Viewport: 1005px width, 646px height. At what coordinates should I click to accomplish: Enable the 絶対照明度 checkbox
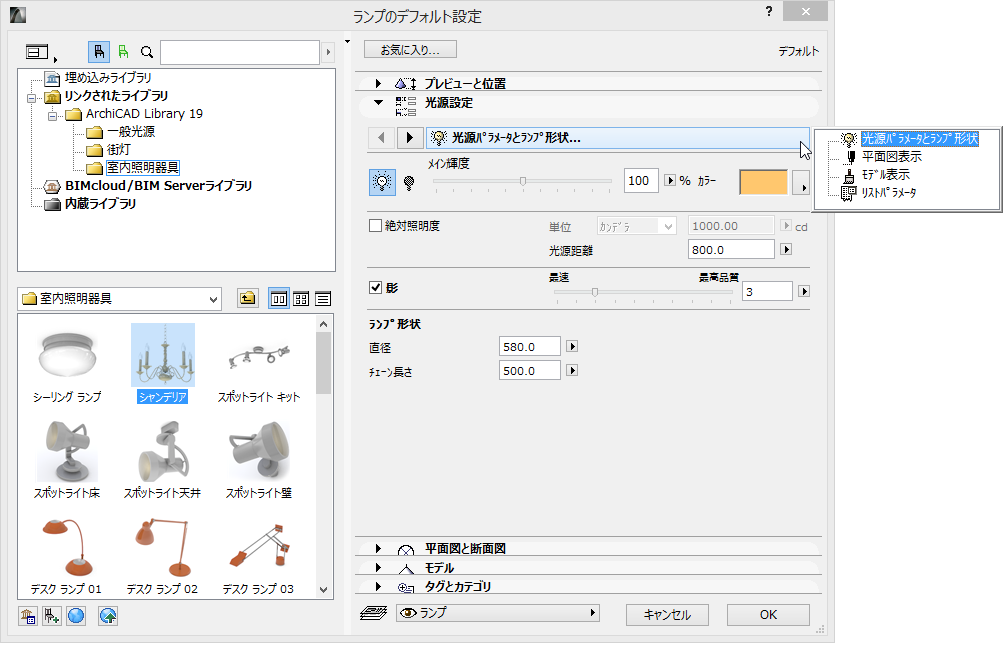coord(376,226)
